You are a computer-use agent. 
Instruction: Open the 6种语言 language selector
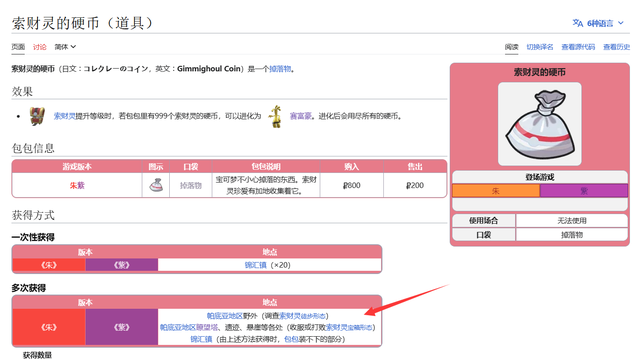pos(598,23)
